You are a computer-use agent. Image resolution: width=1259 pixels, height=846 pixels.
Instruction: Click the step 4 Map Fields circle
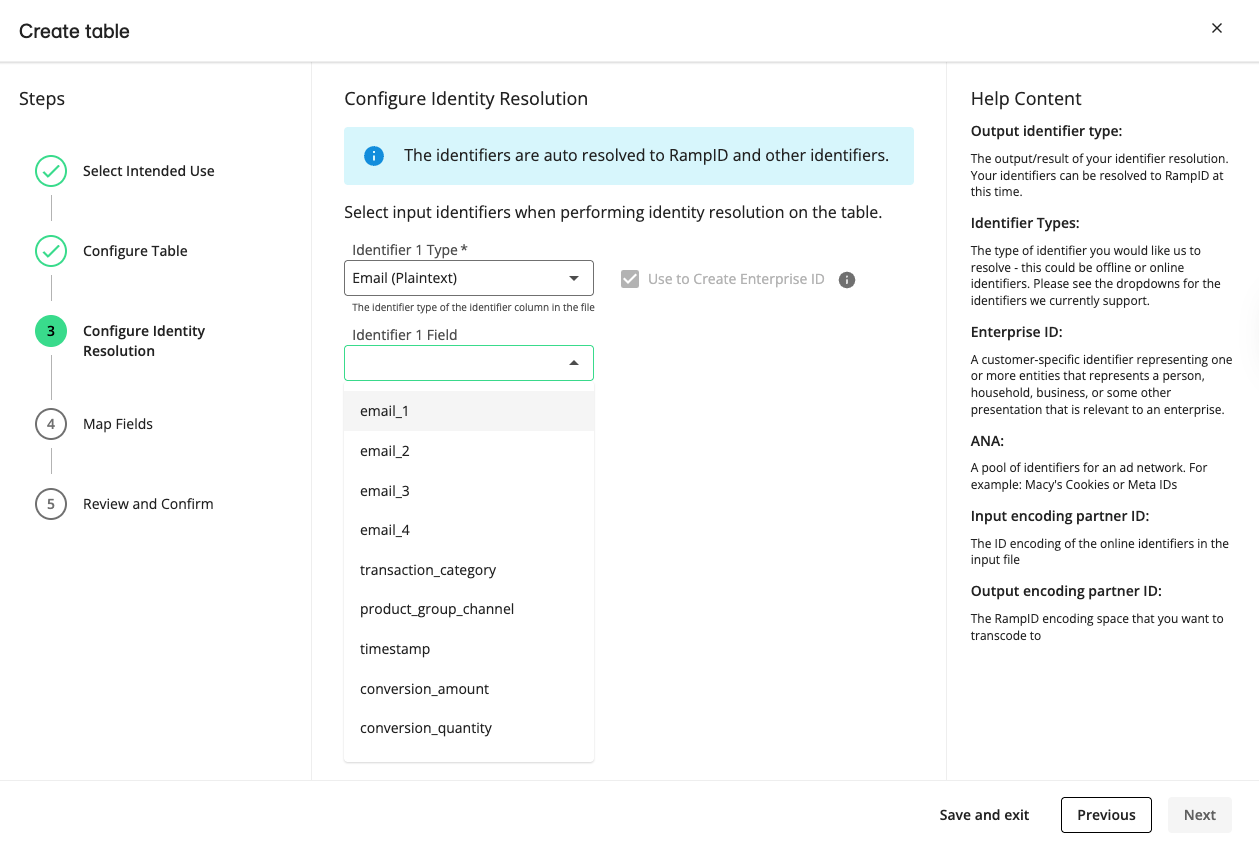(x=51, y=424)
